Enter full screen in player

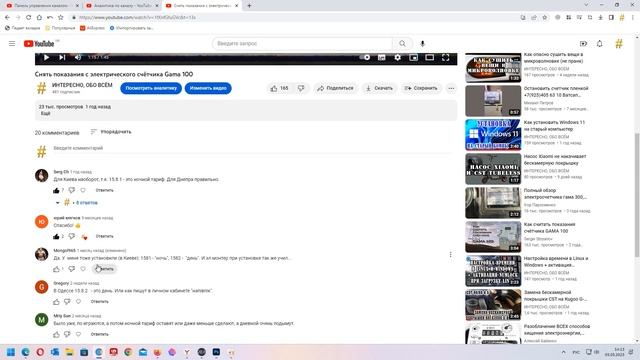445,58
